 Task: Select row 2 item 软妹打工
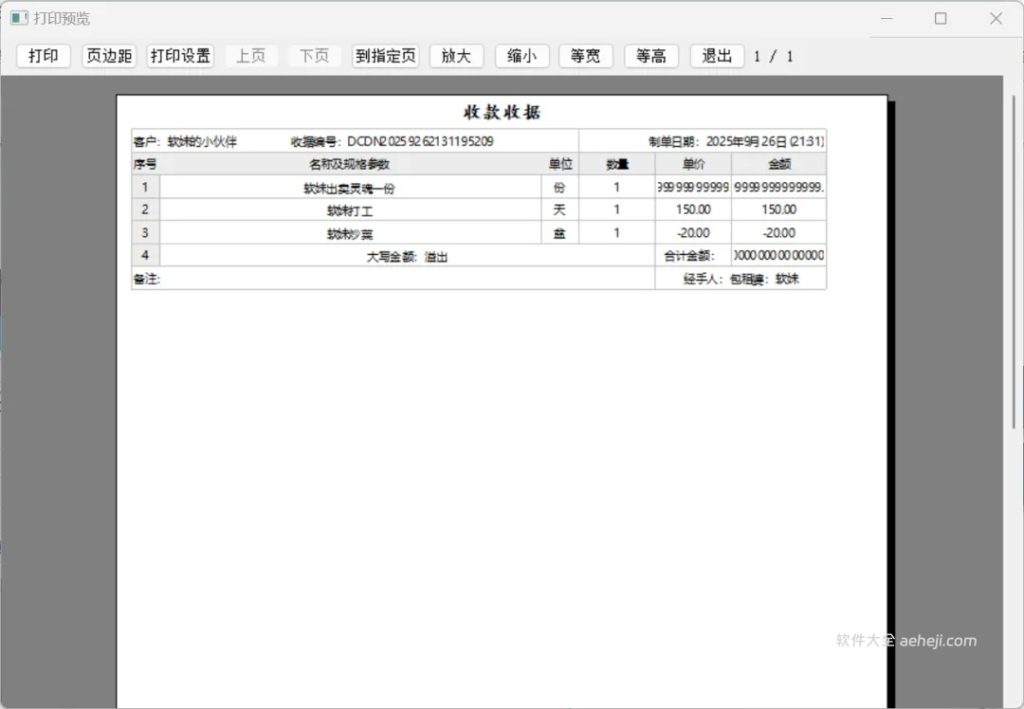[350, 209]
